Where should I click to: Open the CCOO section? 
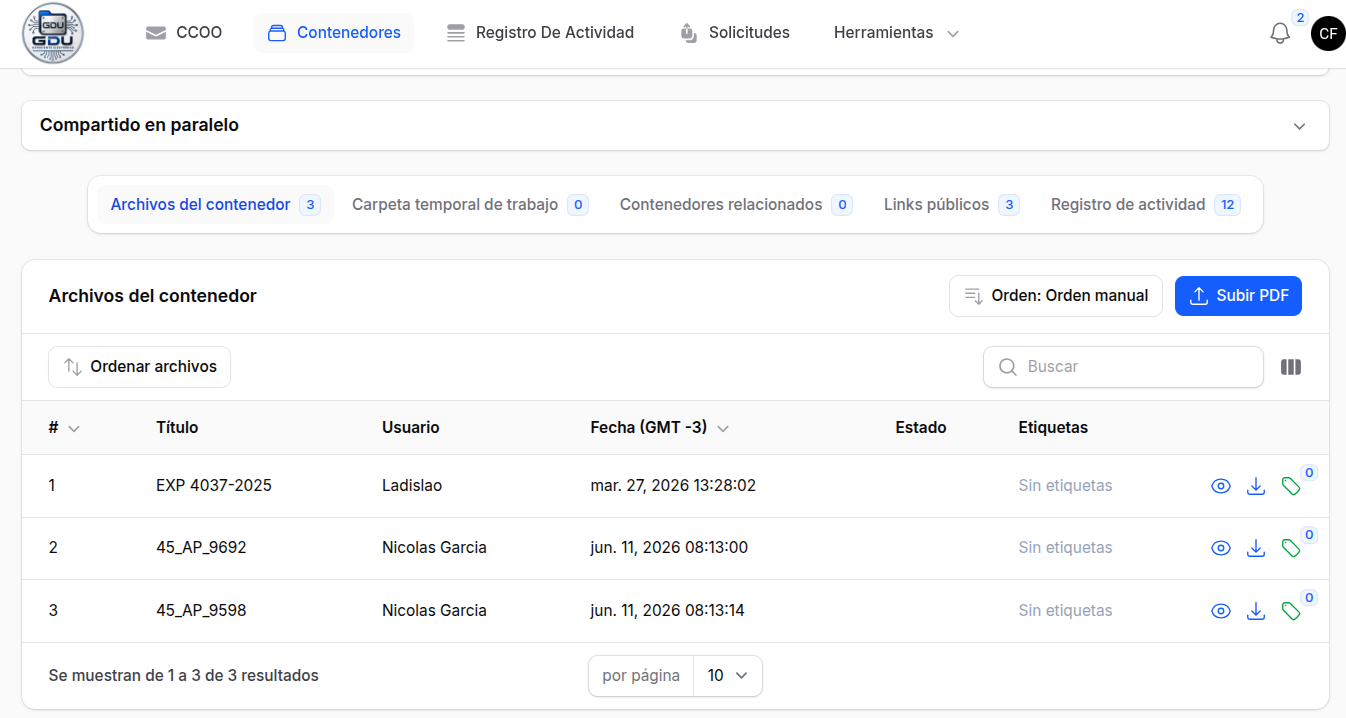tap(184, 33)
